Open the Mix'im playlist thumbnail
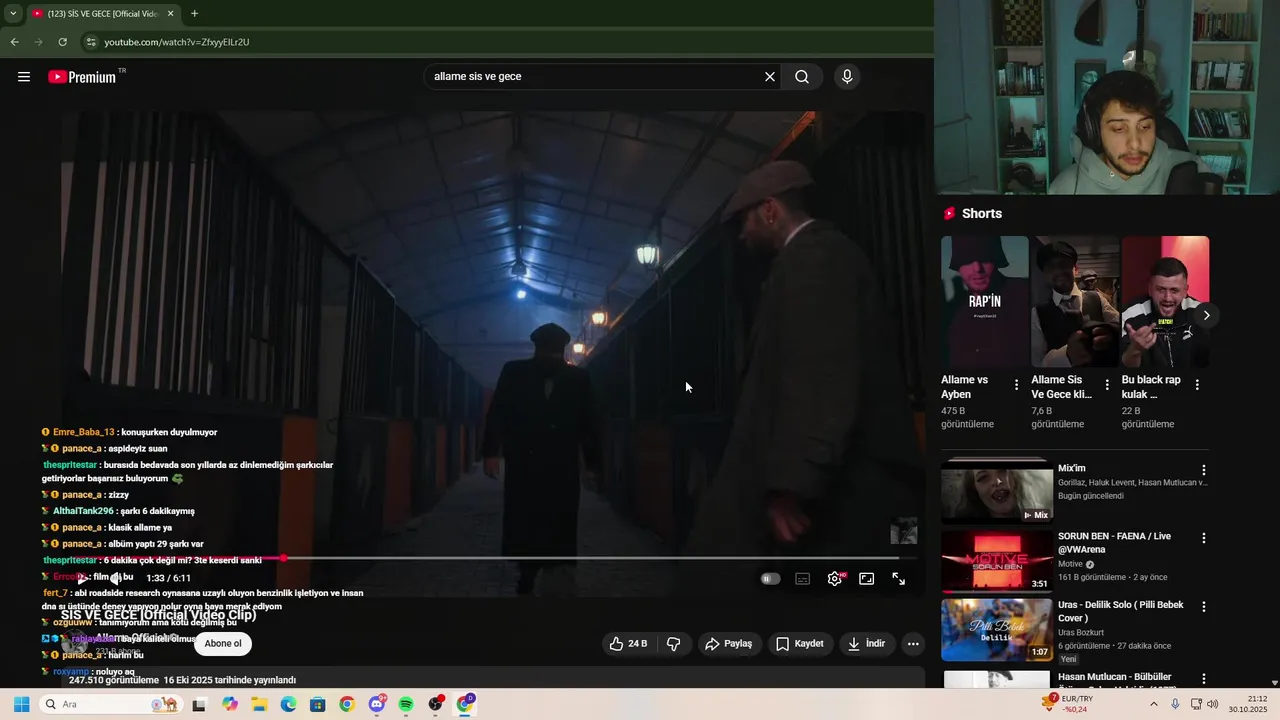1280x720 pixels. (x=997, y=490)
